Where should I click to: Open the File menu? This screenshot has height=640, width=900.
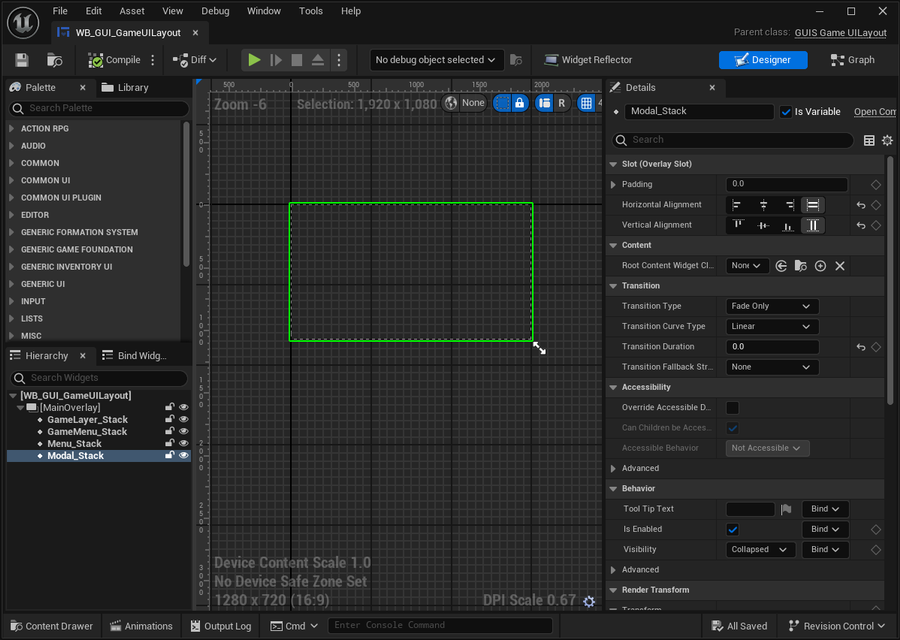coord(60,11)
